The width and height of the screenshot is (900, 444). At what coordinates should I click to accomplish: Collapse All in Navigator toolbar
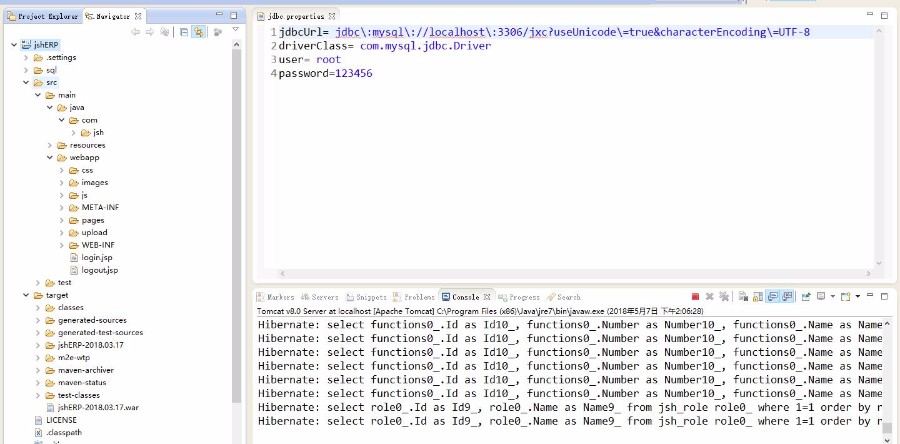[184, 32]
